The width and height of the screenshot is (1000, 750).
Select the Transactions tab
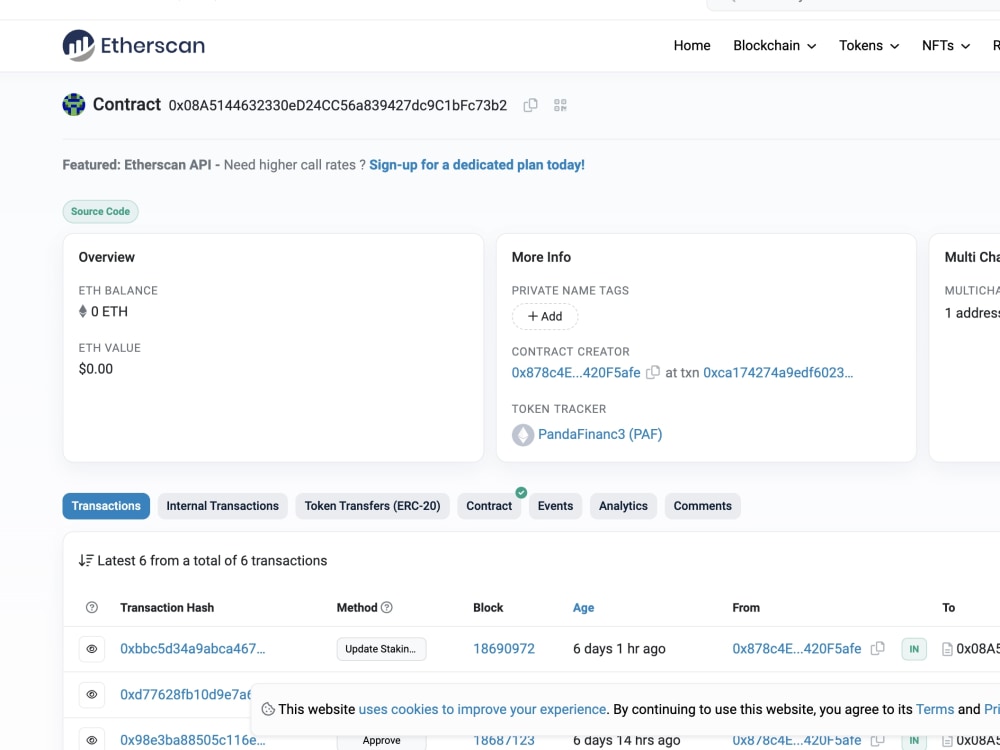[106, 506]
